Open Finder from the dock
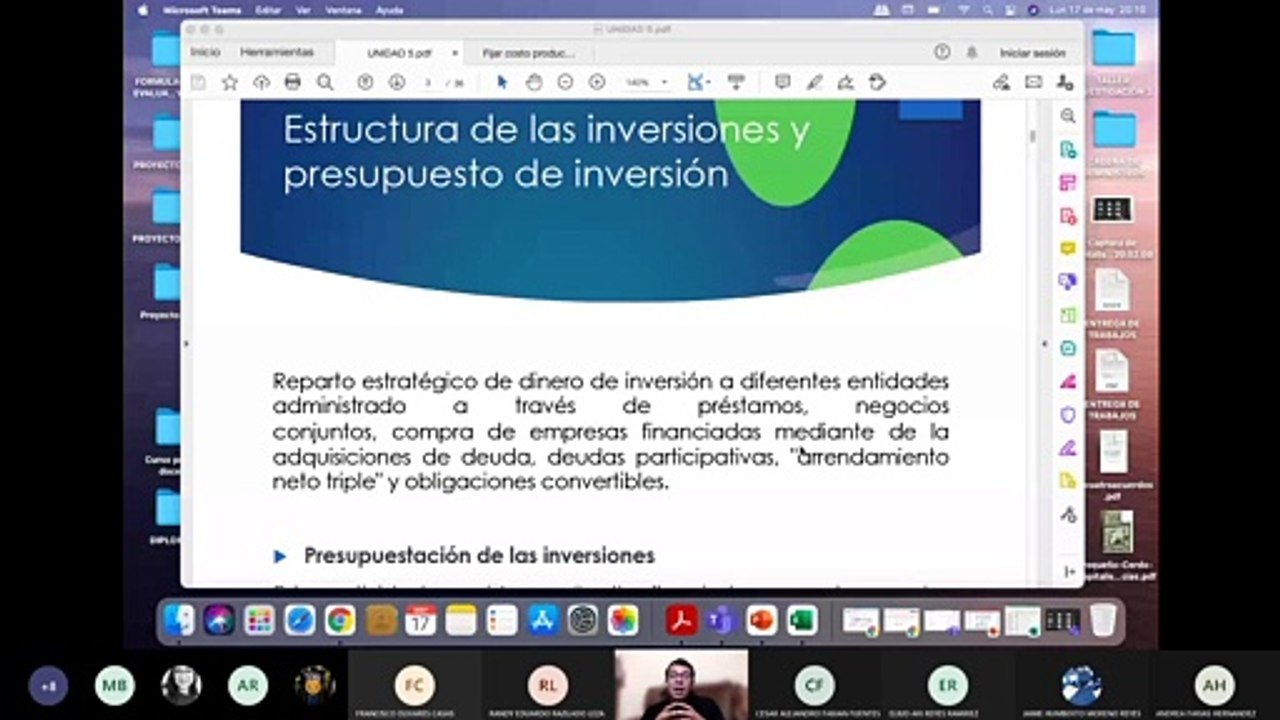Image resolution: width=1280 pixels, height=720 pixels. pos(180,621)
